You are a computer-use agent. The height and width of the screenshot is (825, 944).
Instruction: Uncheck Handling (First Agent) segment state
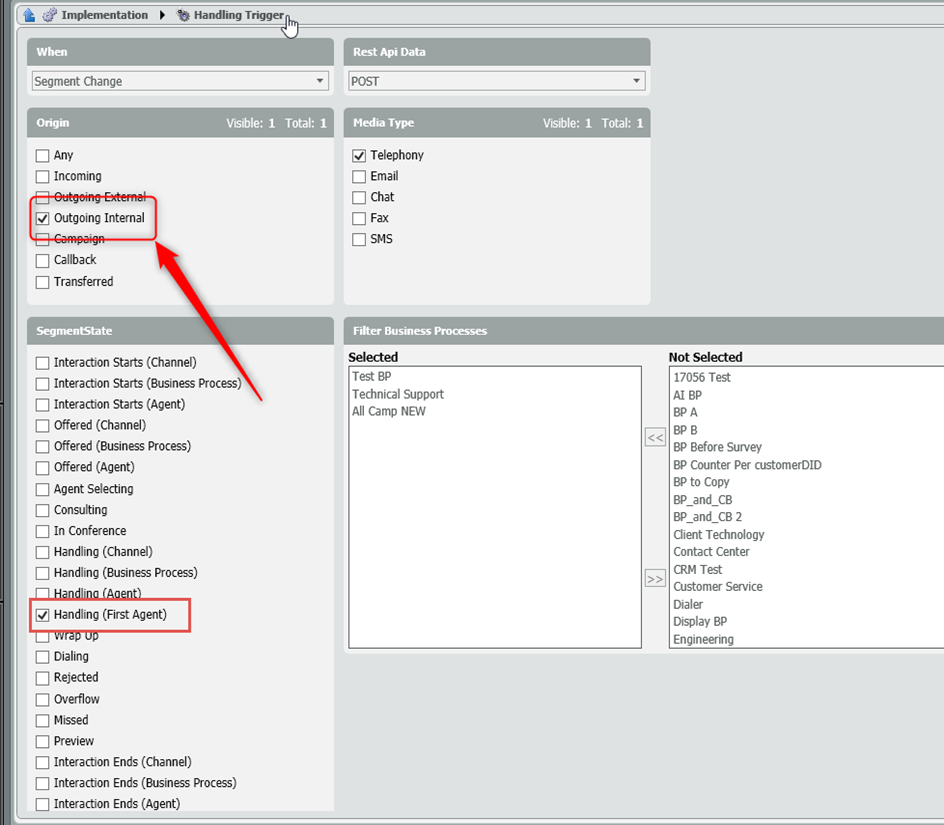pyautogui.click(x=42, y=615)
